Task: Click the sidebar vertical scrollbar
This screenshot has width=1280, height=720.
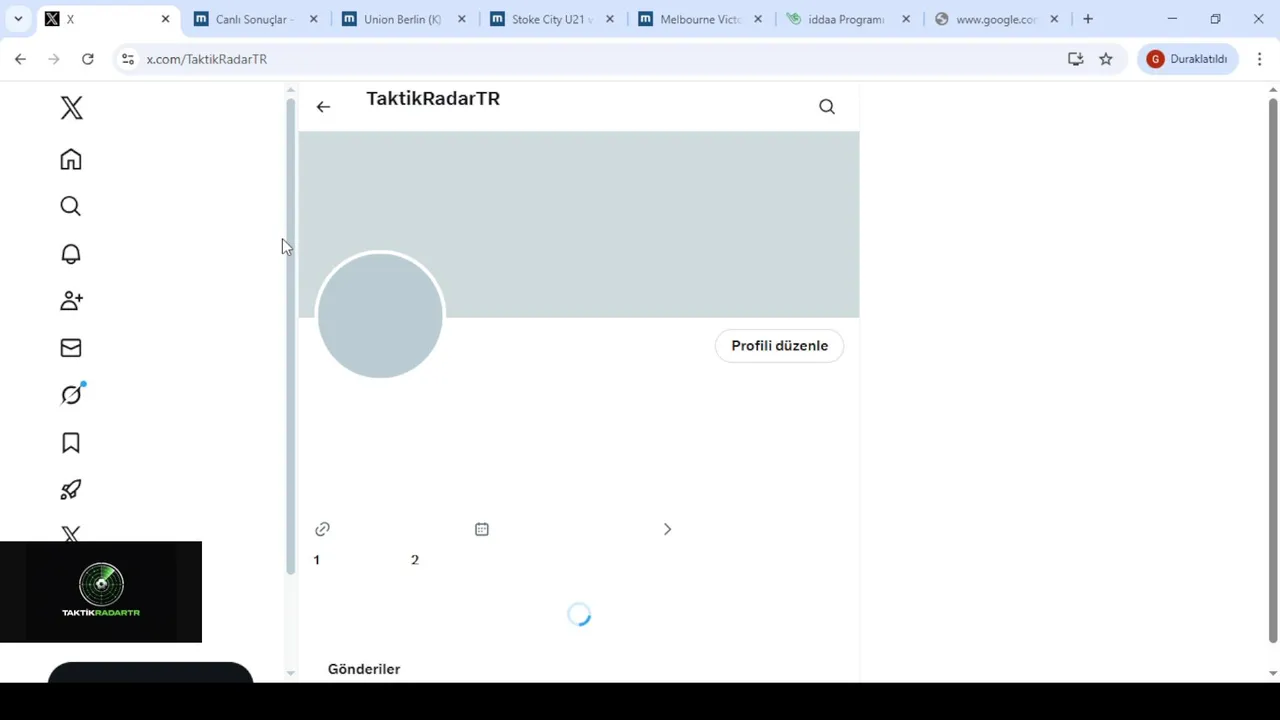Action: click(x=291, y=337)
